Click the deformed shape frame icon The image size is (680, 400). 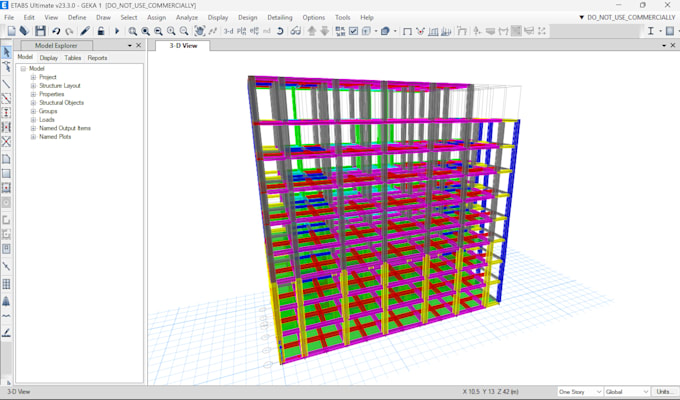[420, 31]
